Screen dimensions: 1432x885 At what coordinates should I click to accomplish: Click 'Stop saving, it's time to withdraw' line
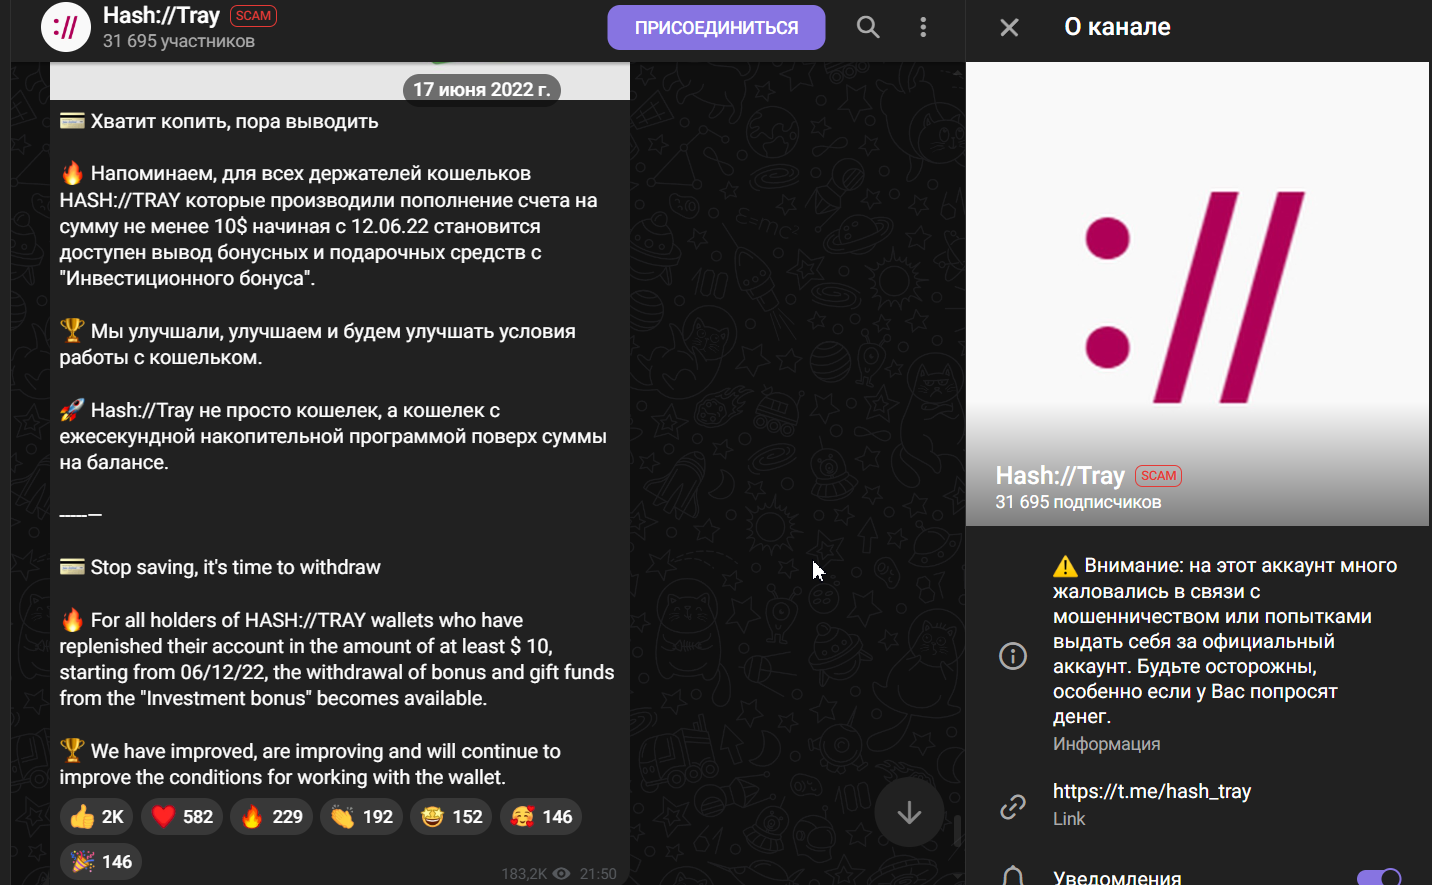(x=235, y=567)
